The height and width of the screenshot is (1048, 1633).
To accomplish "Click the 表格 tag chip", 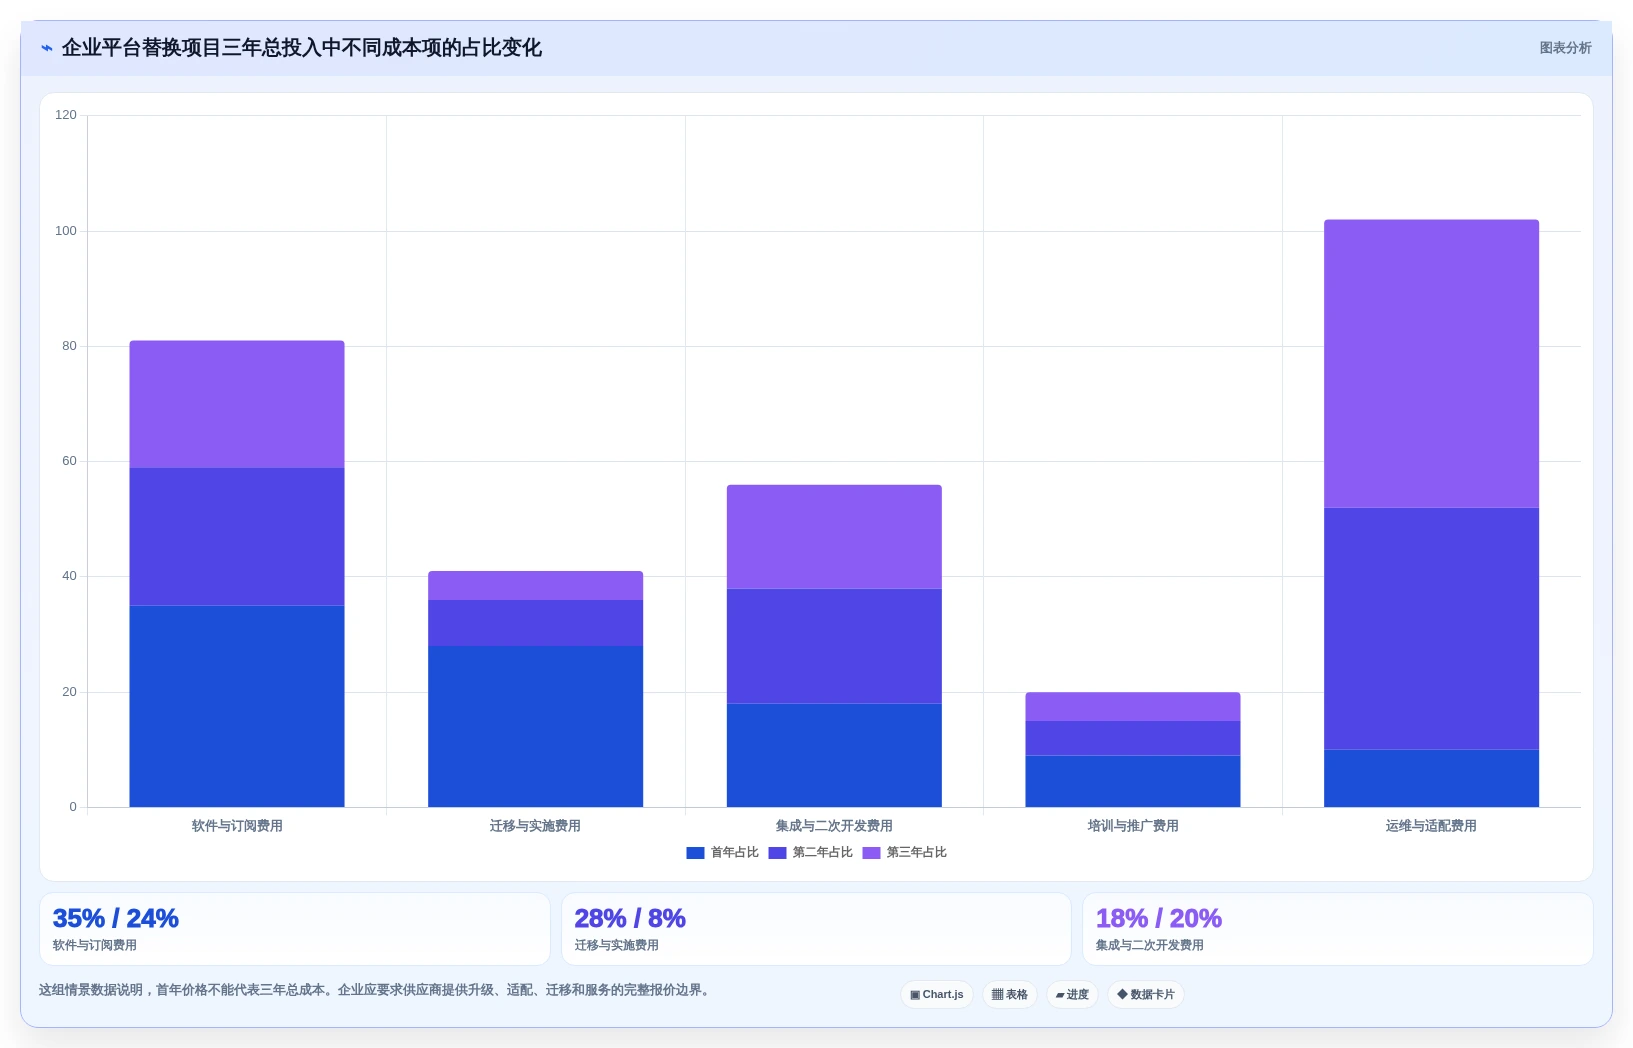I will point(1010,995).
